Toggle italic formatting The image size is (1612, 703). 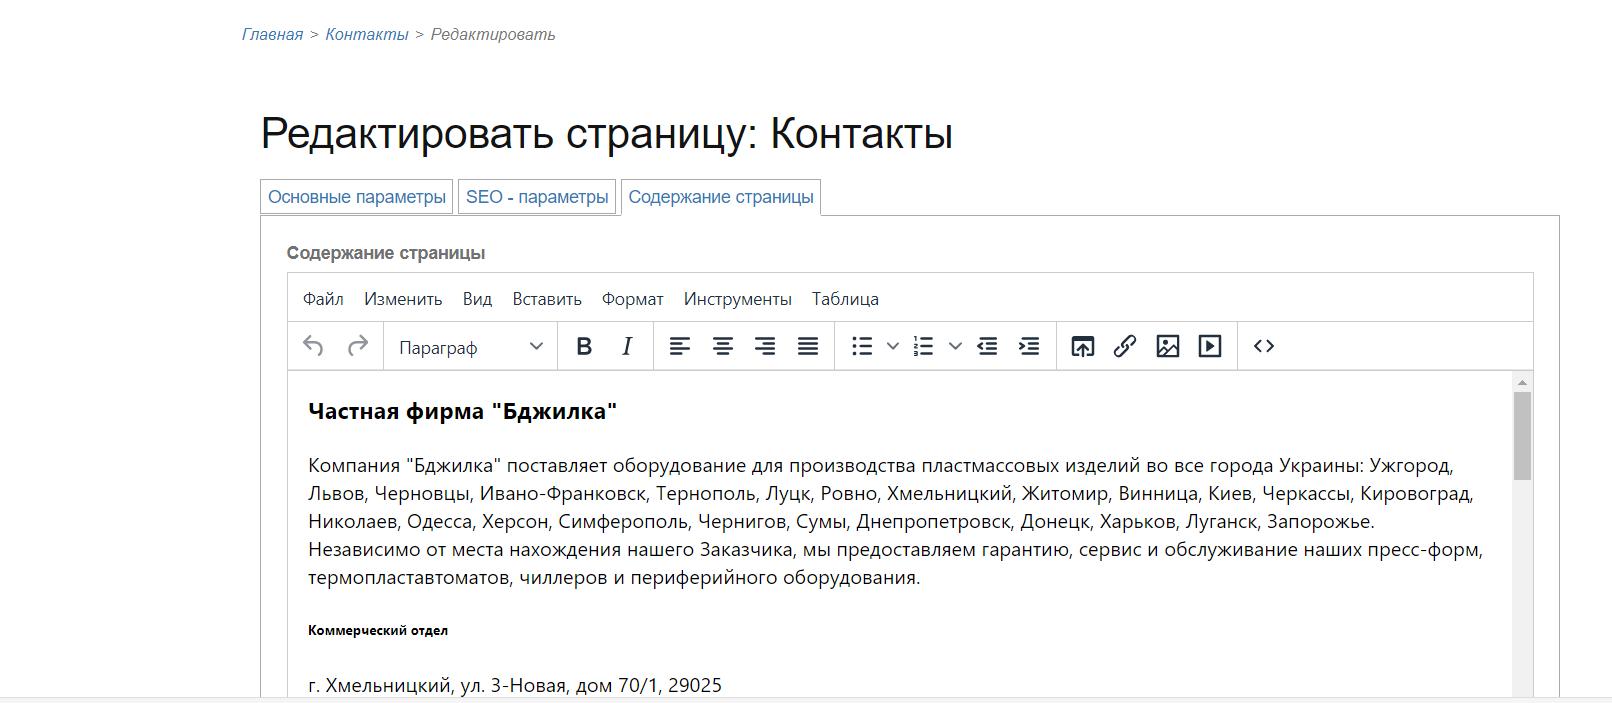pos(627,346)
